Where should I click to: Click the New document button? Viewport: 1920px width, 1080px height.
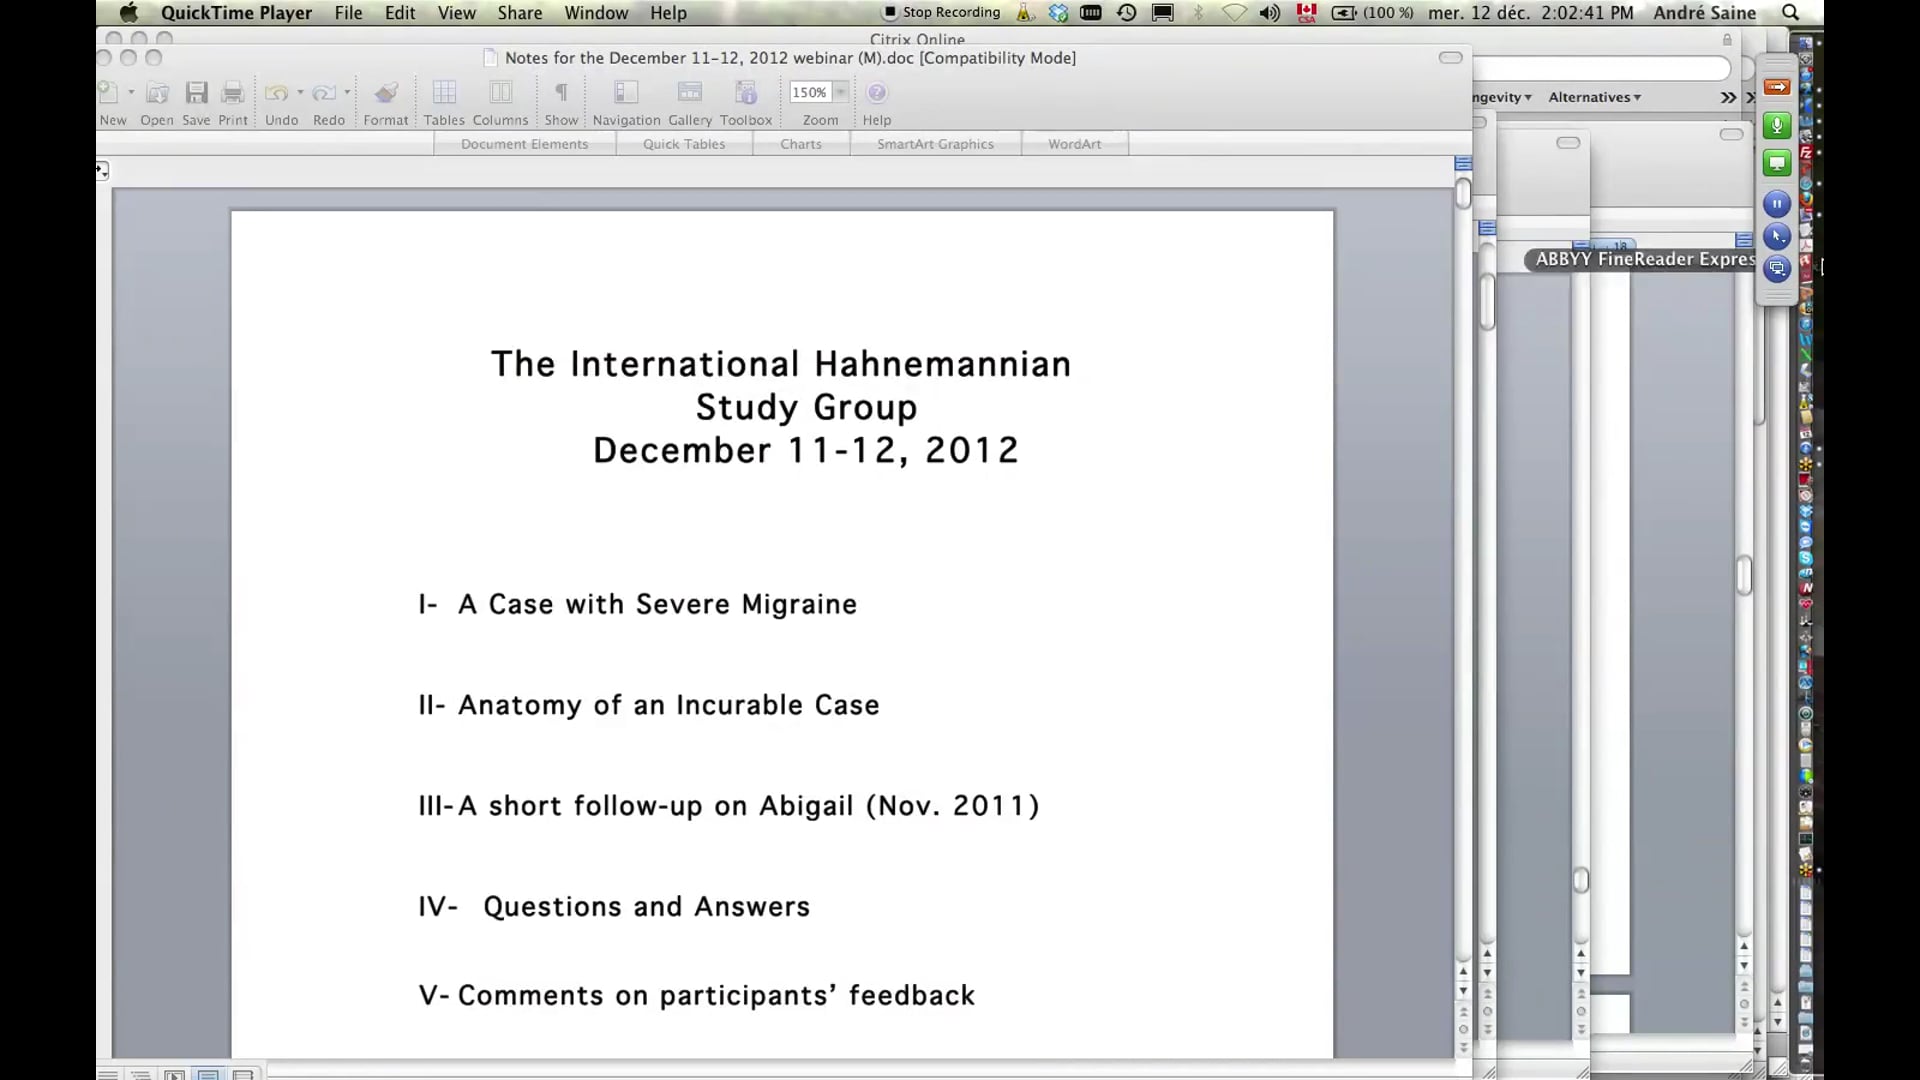coord(110,92)
